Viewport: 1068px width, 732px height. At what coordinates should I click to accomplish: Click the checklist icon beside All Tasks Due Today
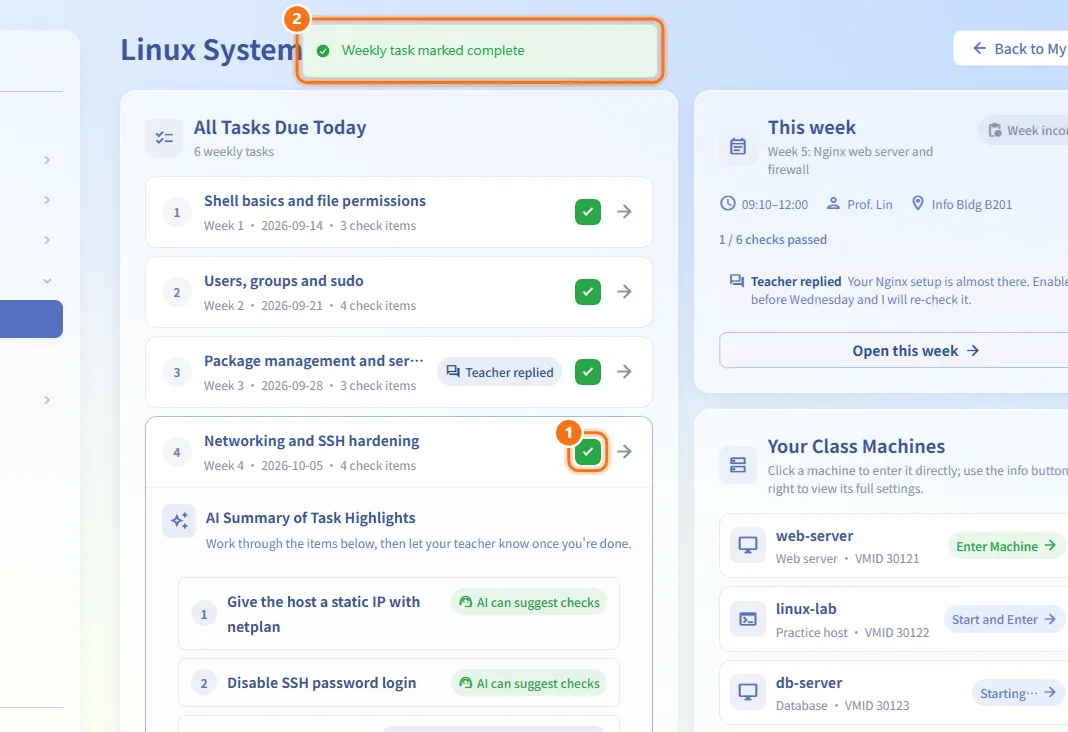pyautogui.click(x=164, y=138)
